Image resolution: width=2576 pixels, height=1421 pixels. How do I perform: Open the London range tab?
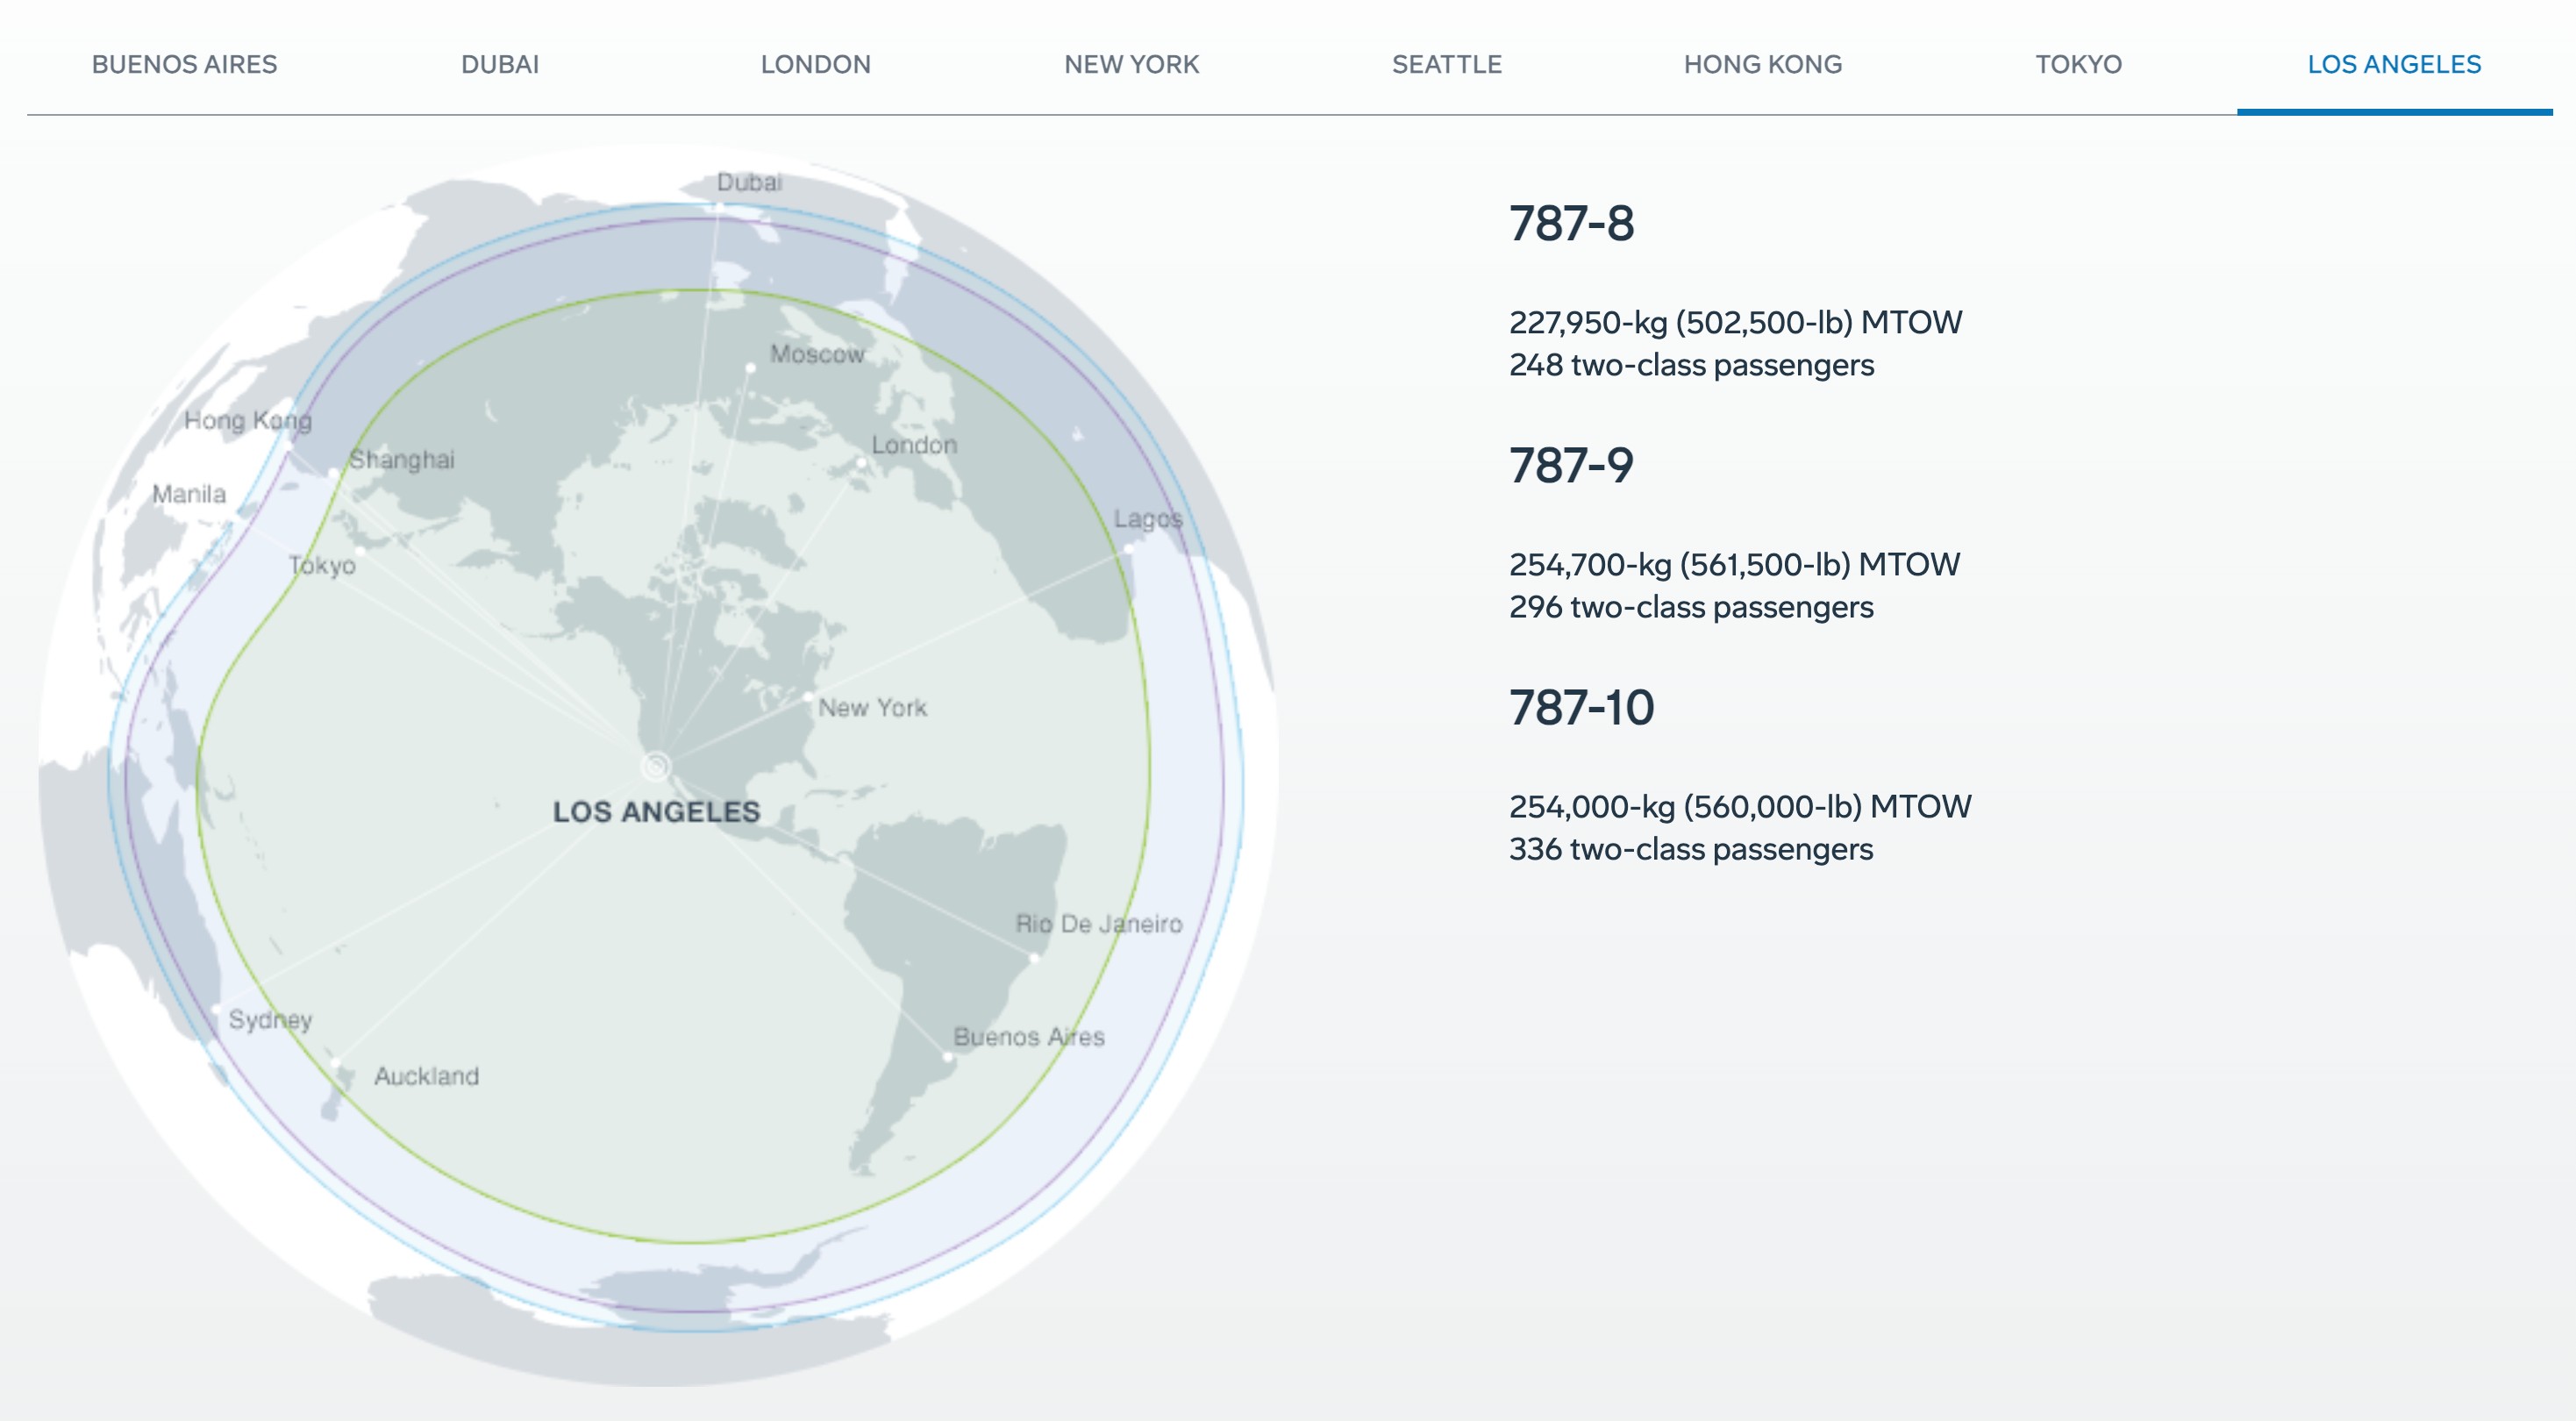[815, 65]
